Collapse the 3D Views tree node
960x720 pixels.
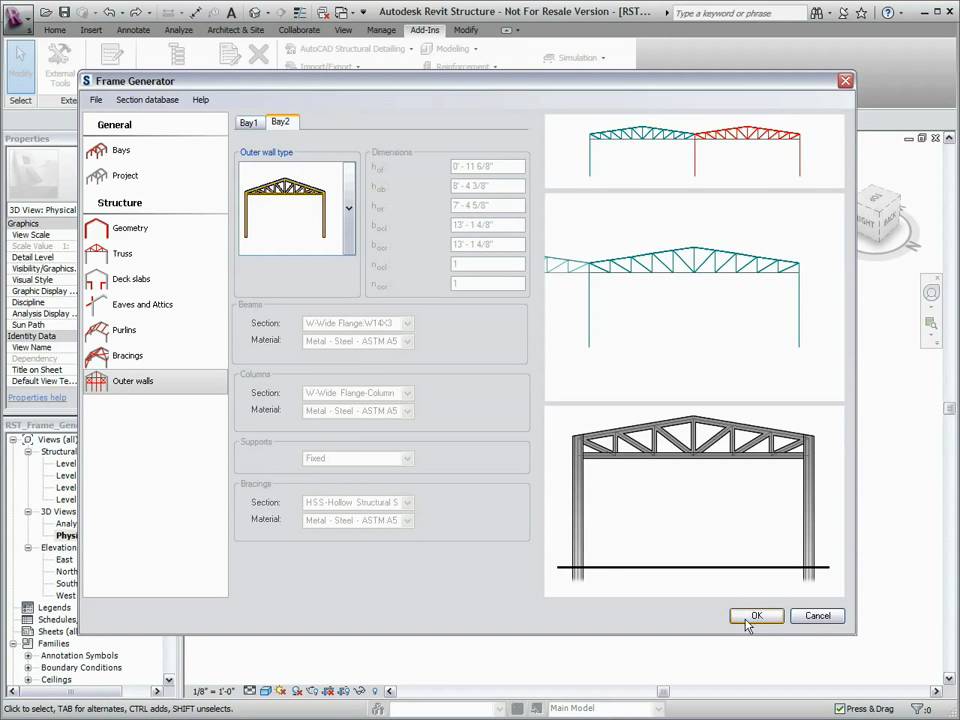pyautogui.click(x=28, y=512)
